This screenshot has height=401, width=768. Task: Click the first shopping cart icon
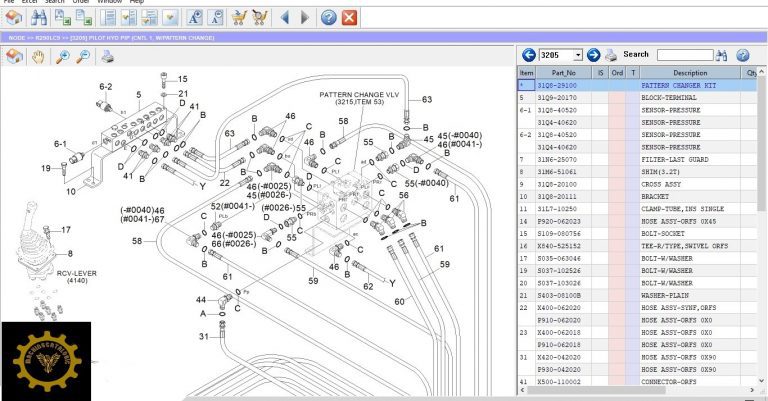tap(238, 17)
